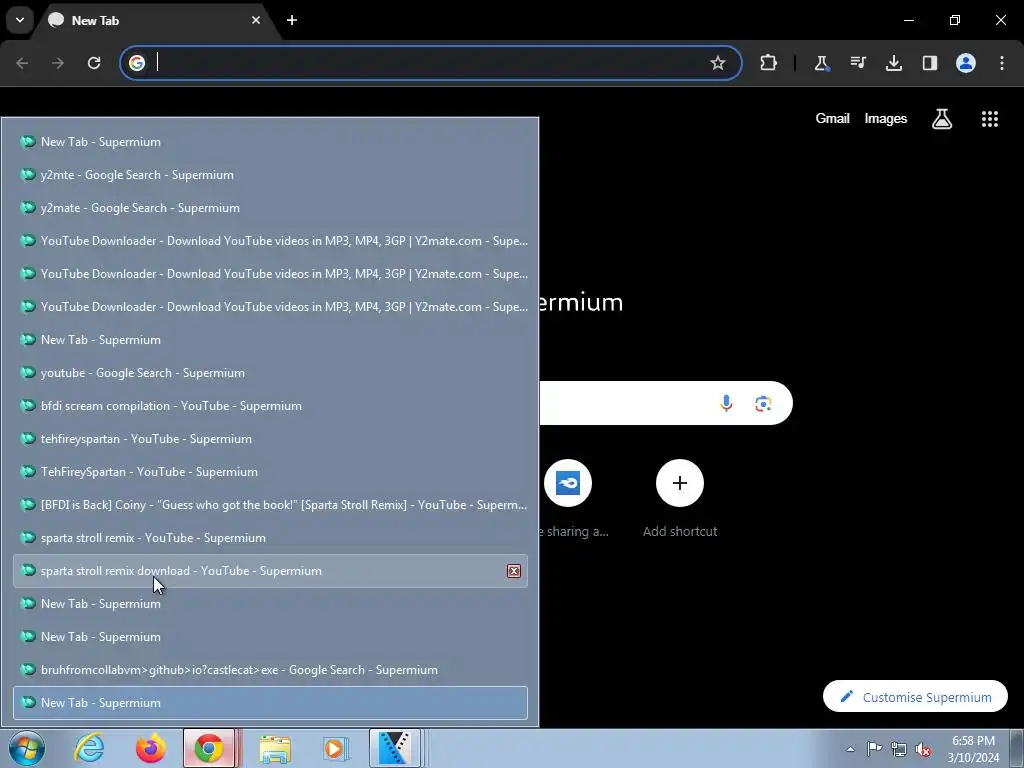Screen dimensions: 1024x768
Task: Select youtube - Google Search window
Action: [x=270, y=372]
